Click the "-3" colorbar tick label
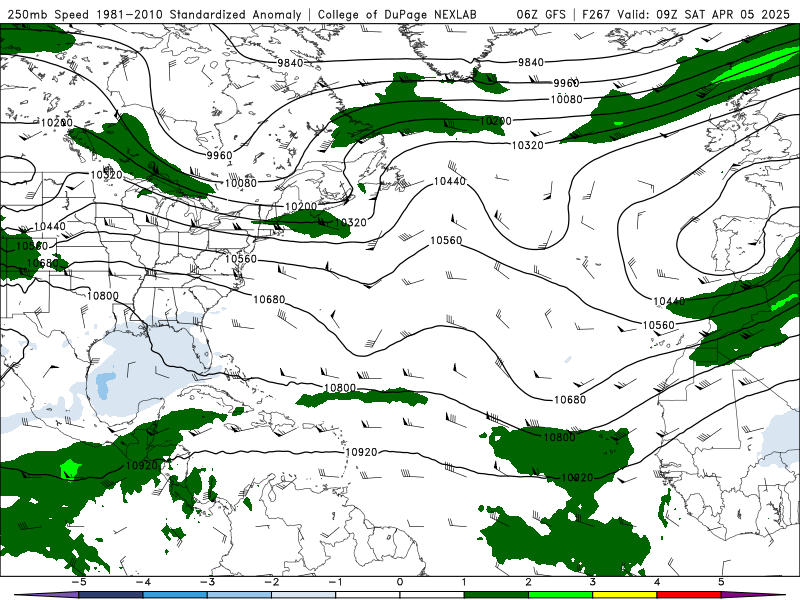The height and width of the screenshot is (600, 800). point(207,582)
